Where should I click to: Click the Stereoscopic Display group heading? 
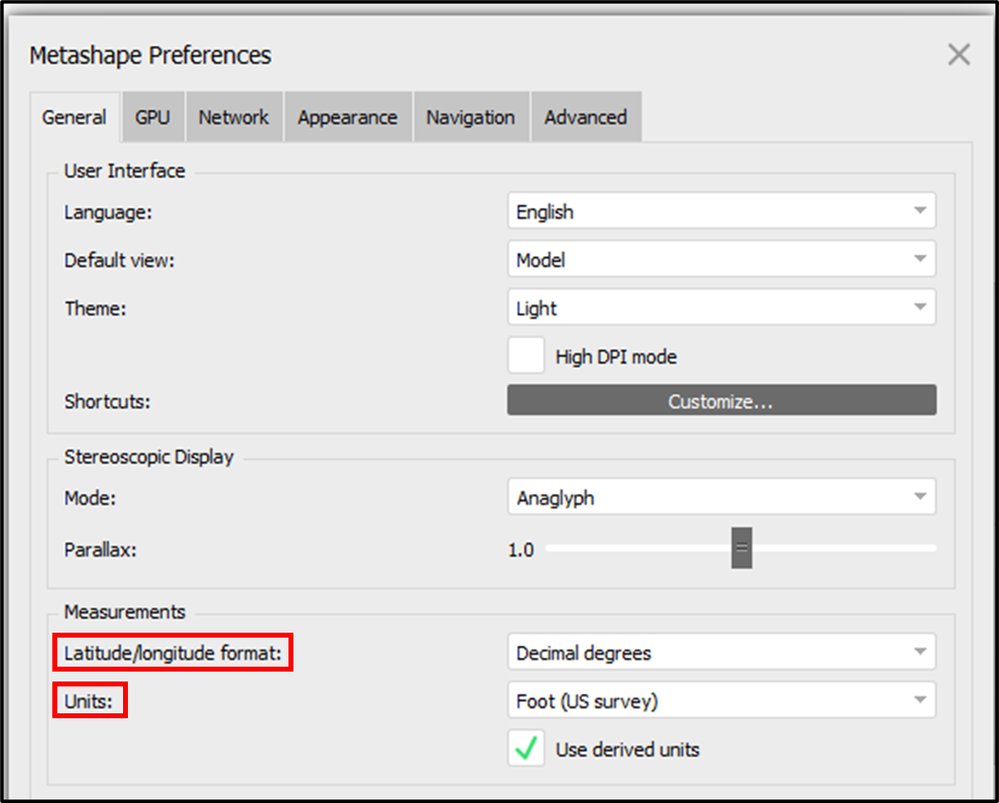148,457
